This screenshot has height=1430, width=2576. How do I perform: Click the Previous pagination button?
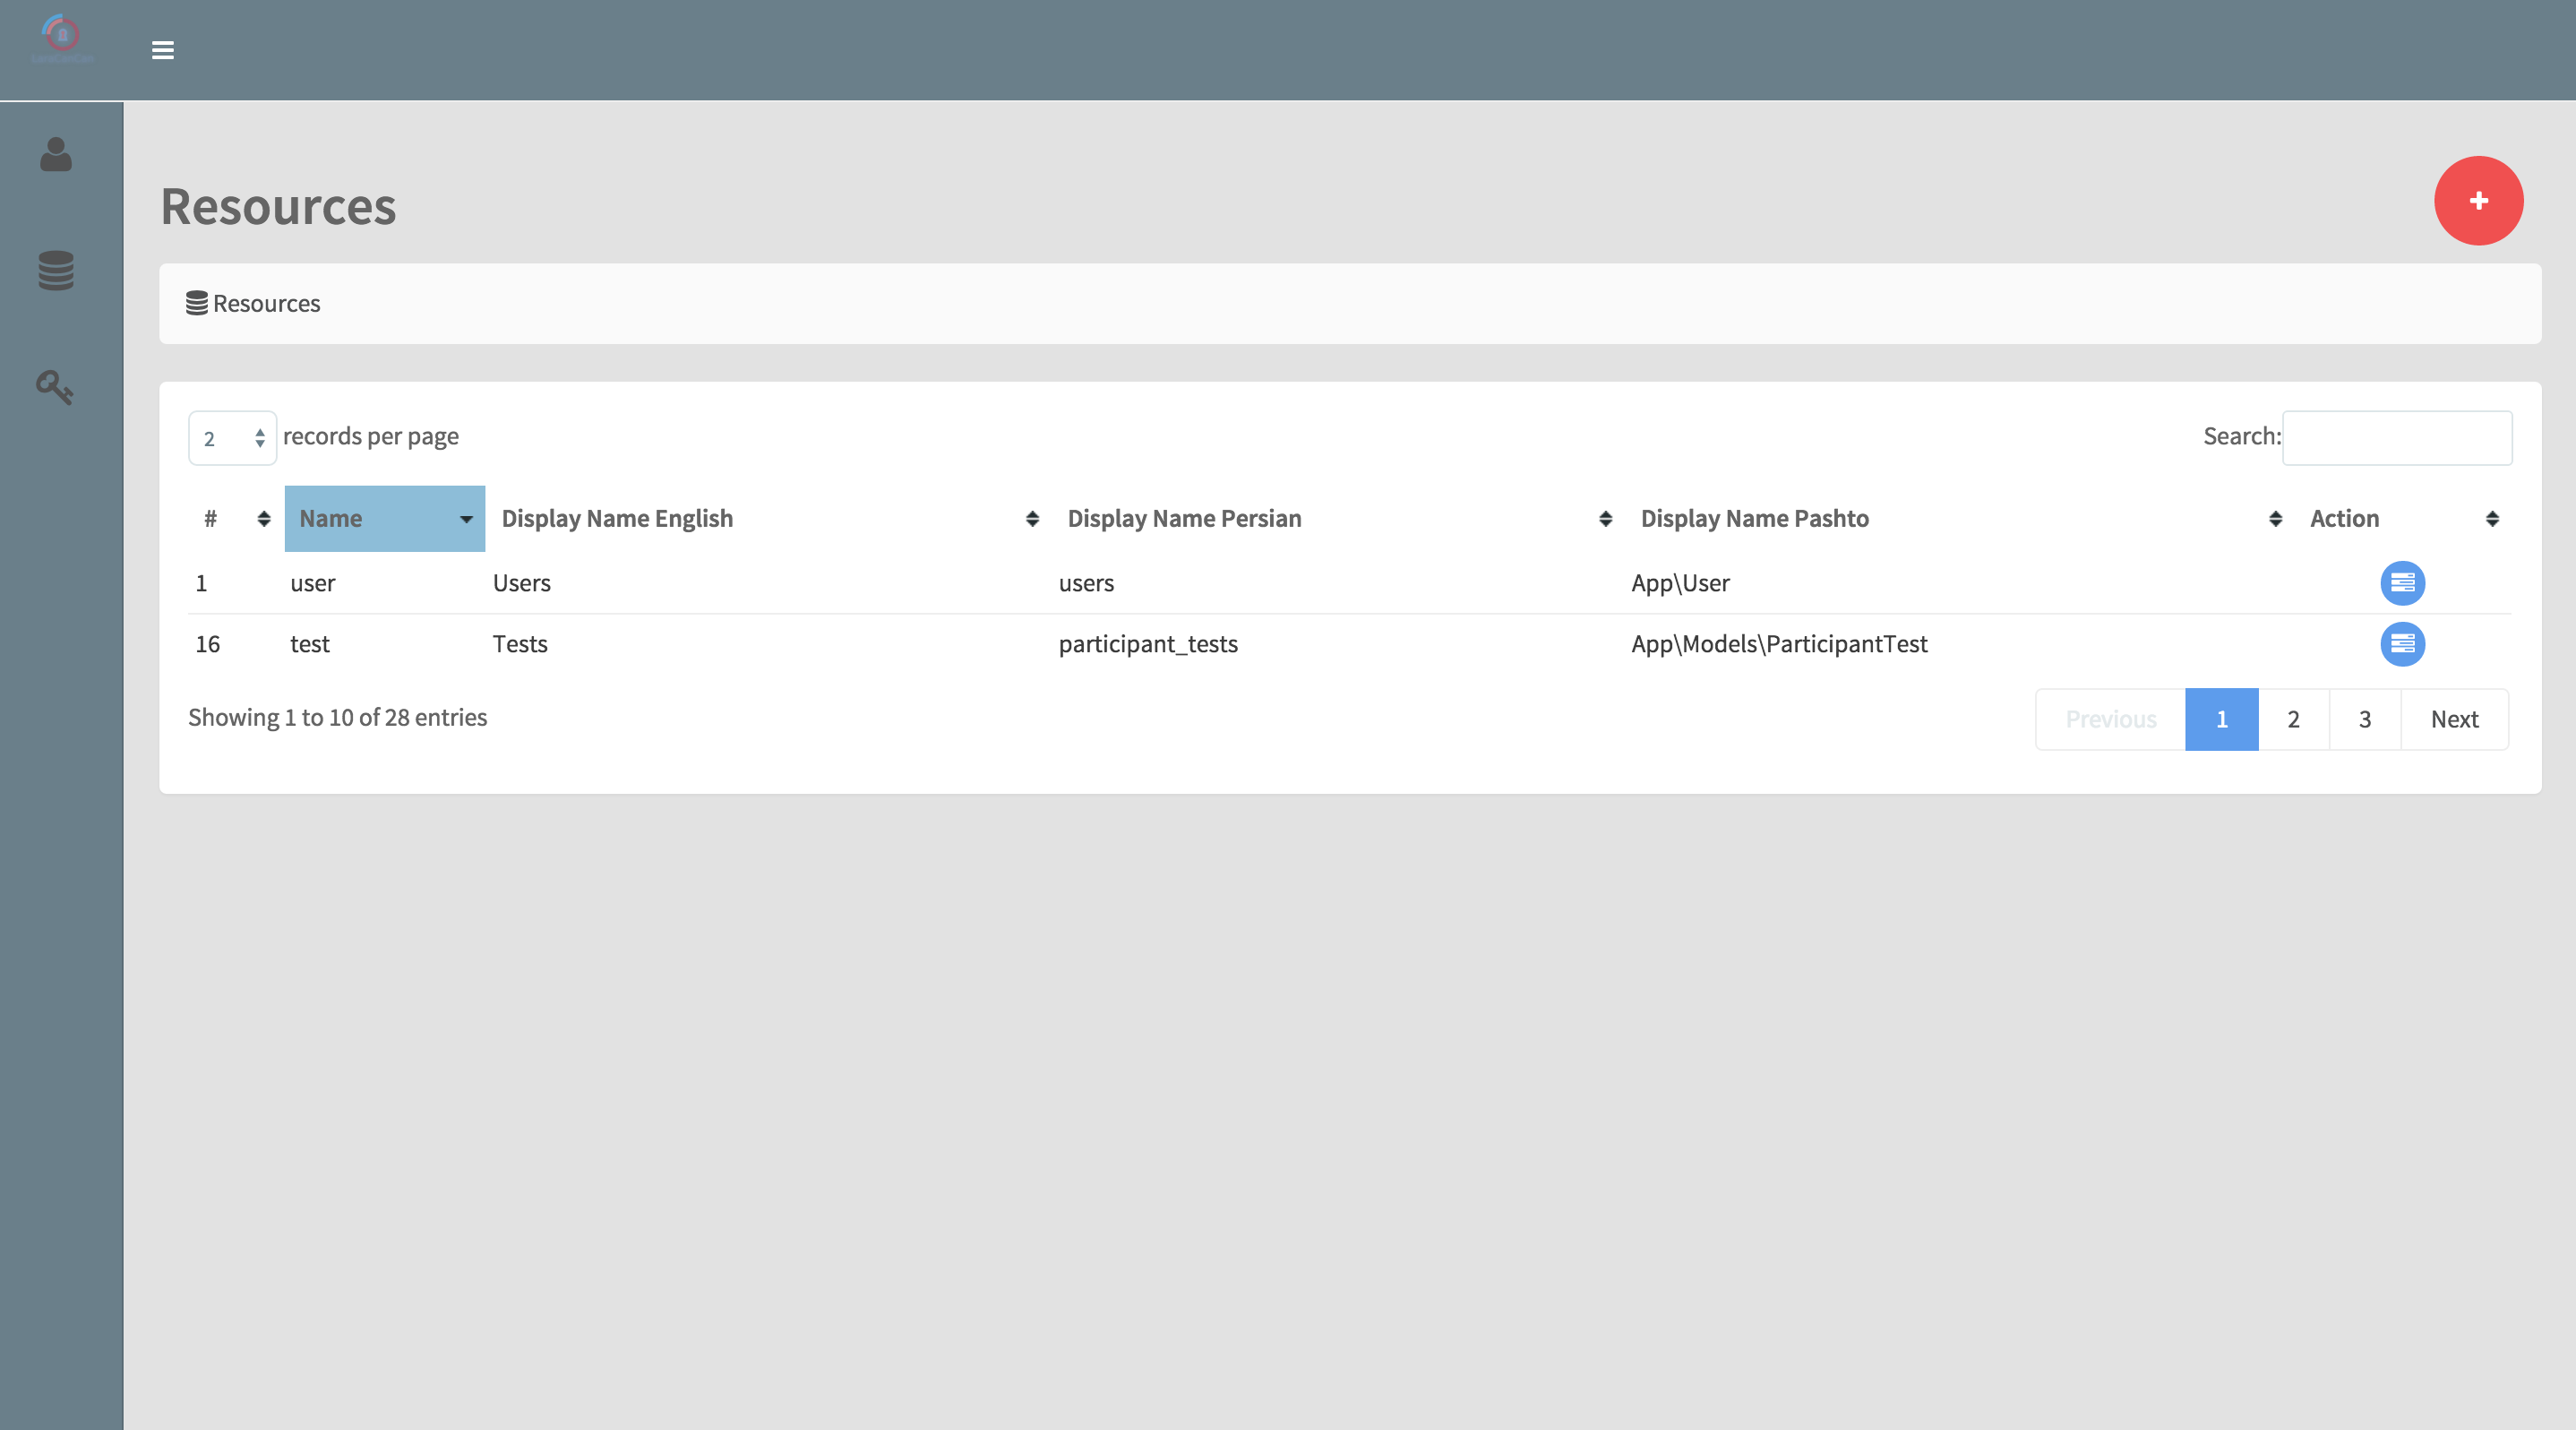tap(2110, 719)
